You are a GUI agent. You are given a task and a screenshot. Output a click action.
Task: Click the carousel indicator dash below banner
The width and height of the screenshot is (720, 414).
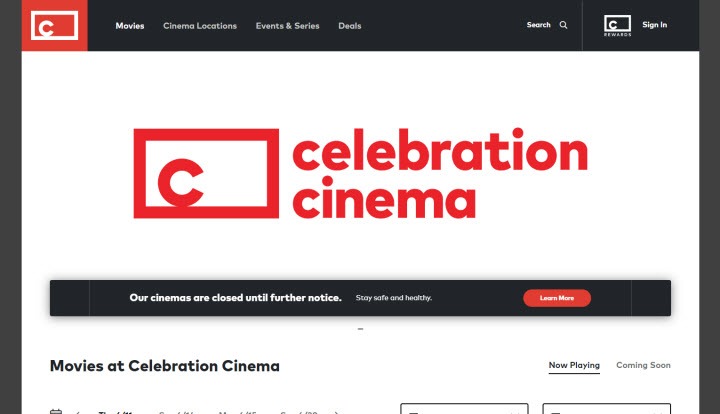[360, 329]
